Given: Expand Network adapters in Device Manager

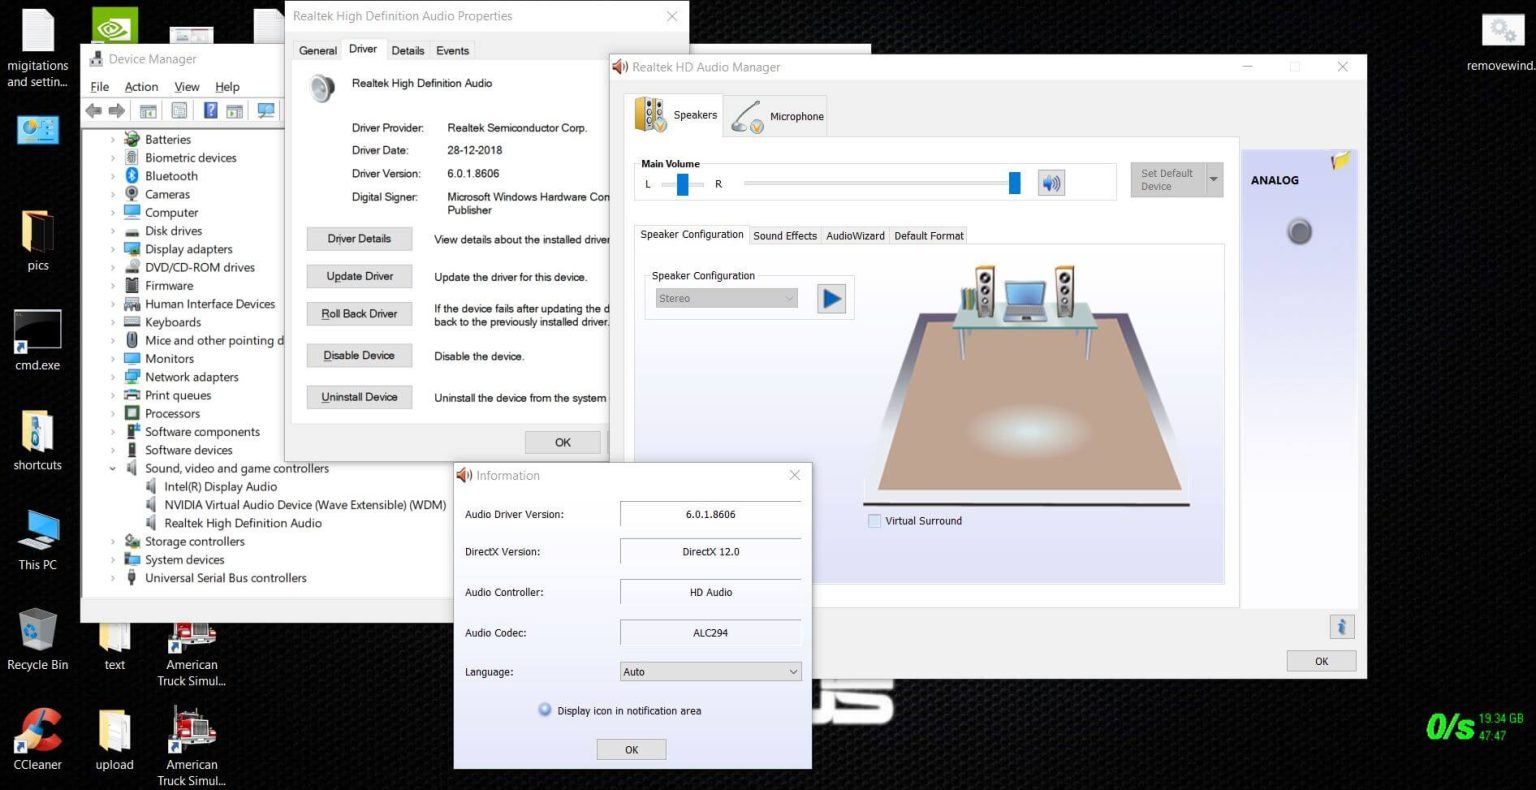Looking at the screenshot, I should click(x=113, y=377).
